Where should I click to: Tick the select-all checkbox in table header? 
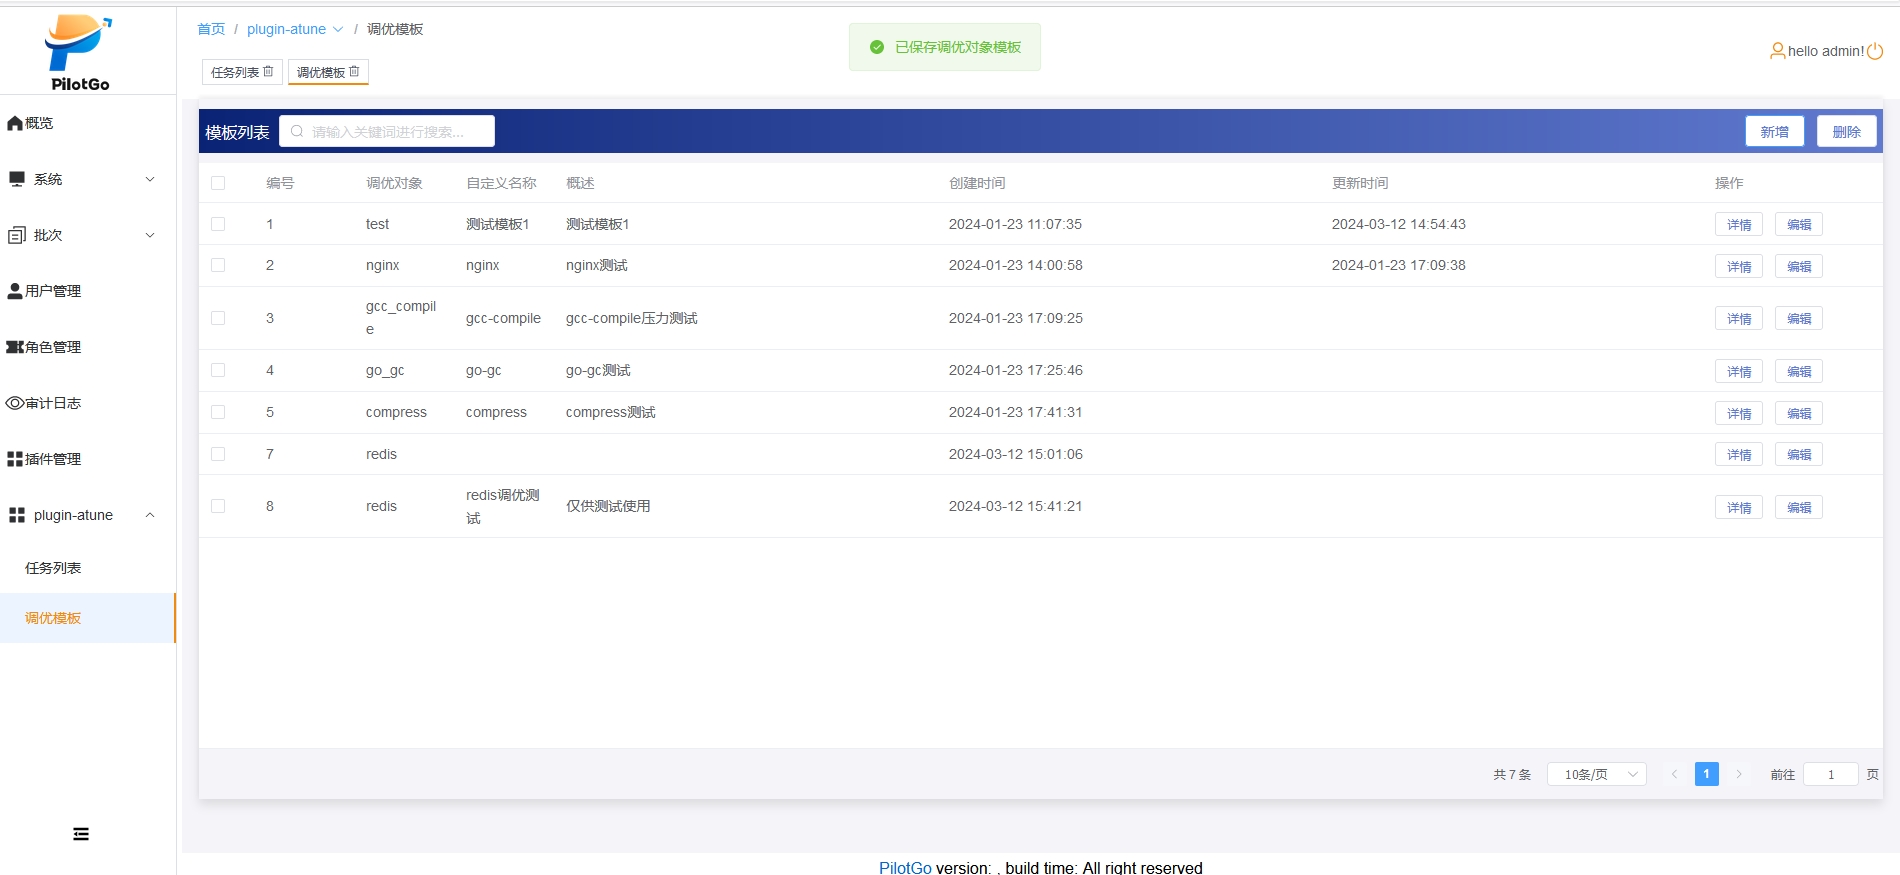pyautogui.click(x=218, y=183)
